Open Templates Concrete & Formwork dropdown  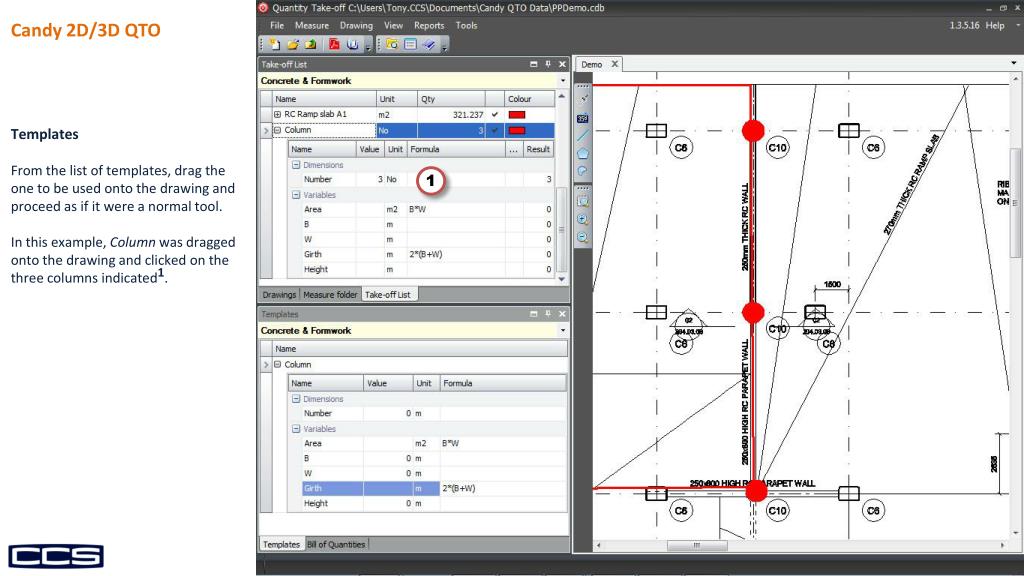(563, 330)
